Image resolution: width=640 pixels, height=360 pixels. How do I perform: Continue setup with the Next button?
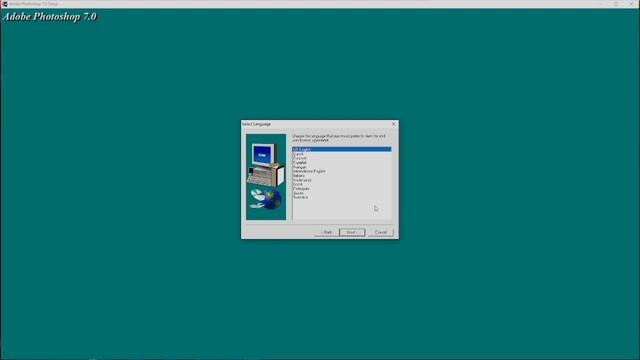pyautogui.click(x=352, y=232)
